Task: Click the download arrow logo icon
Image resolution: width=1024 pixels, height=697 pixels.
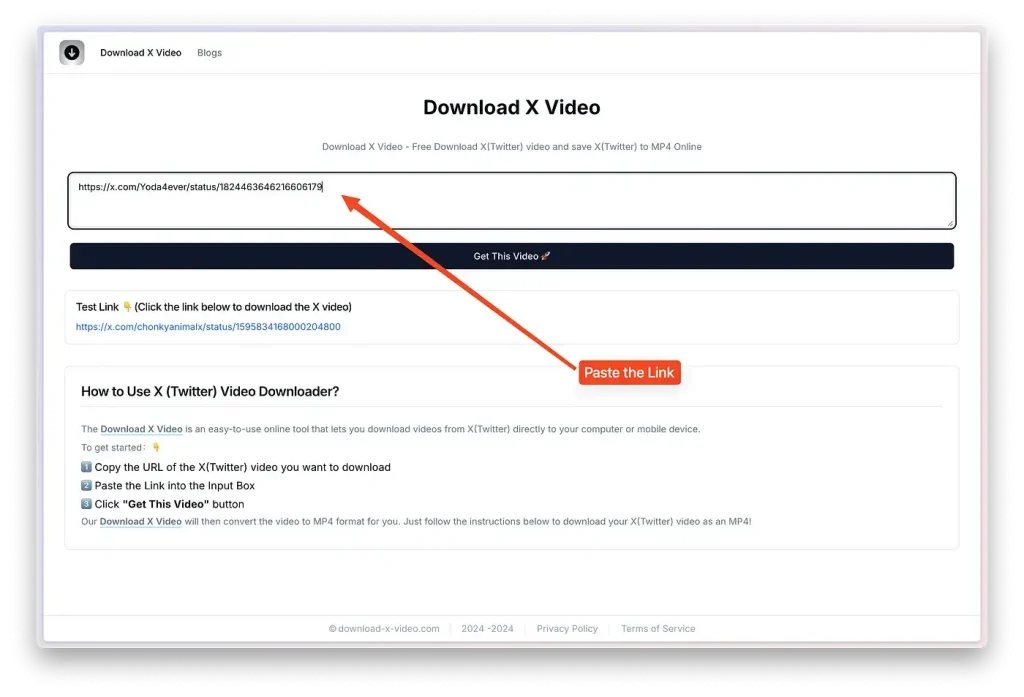Action: pyautogui.click(x=72, y=53)
